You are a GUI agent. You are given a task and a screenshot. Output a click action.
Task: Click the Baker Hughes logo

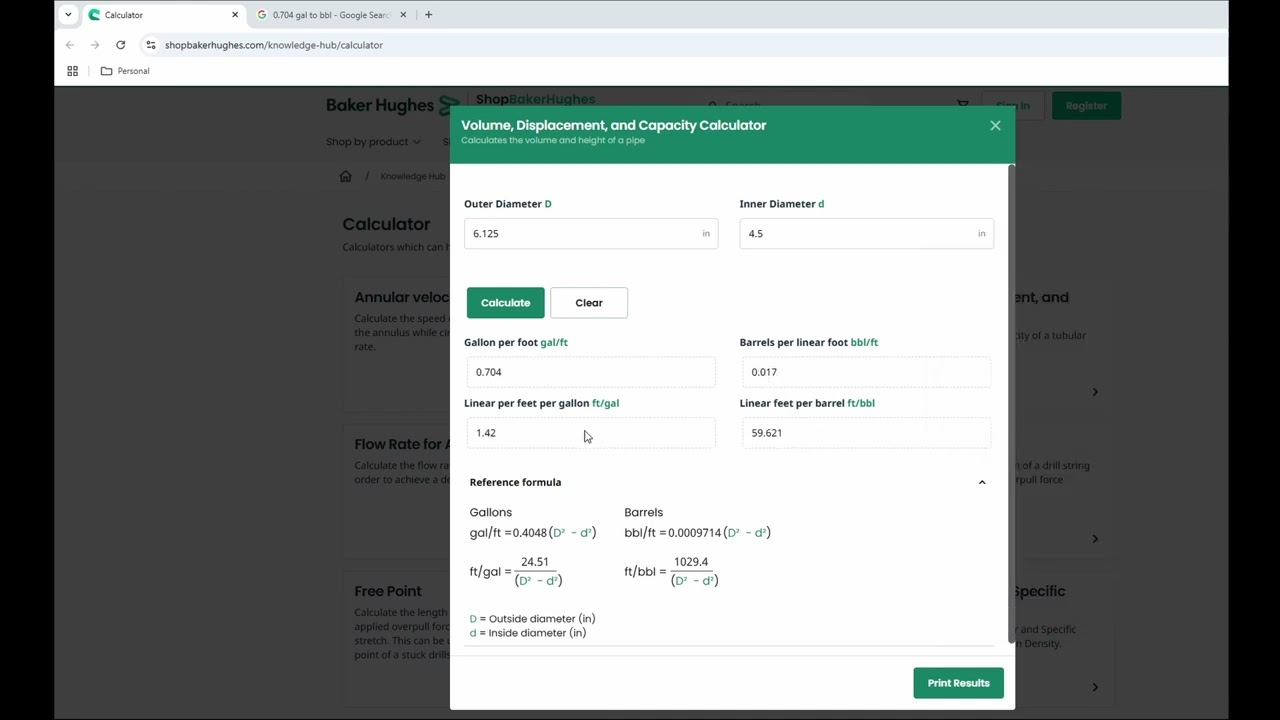click(393, 105)
